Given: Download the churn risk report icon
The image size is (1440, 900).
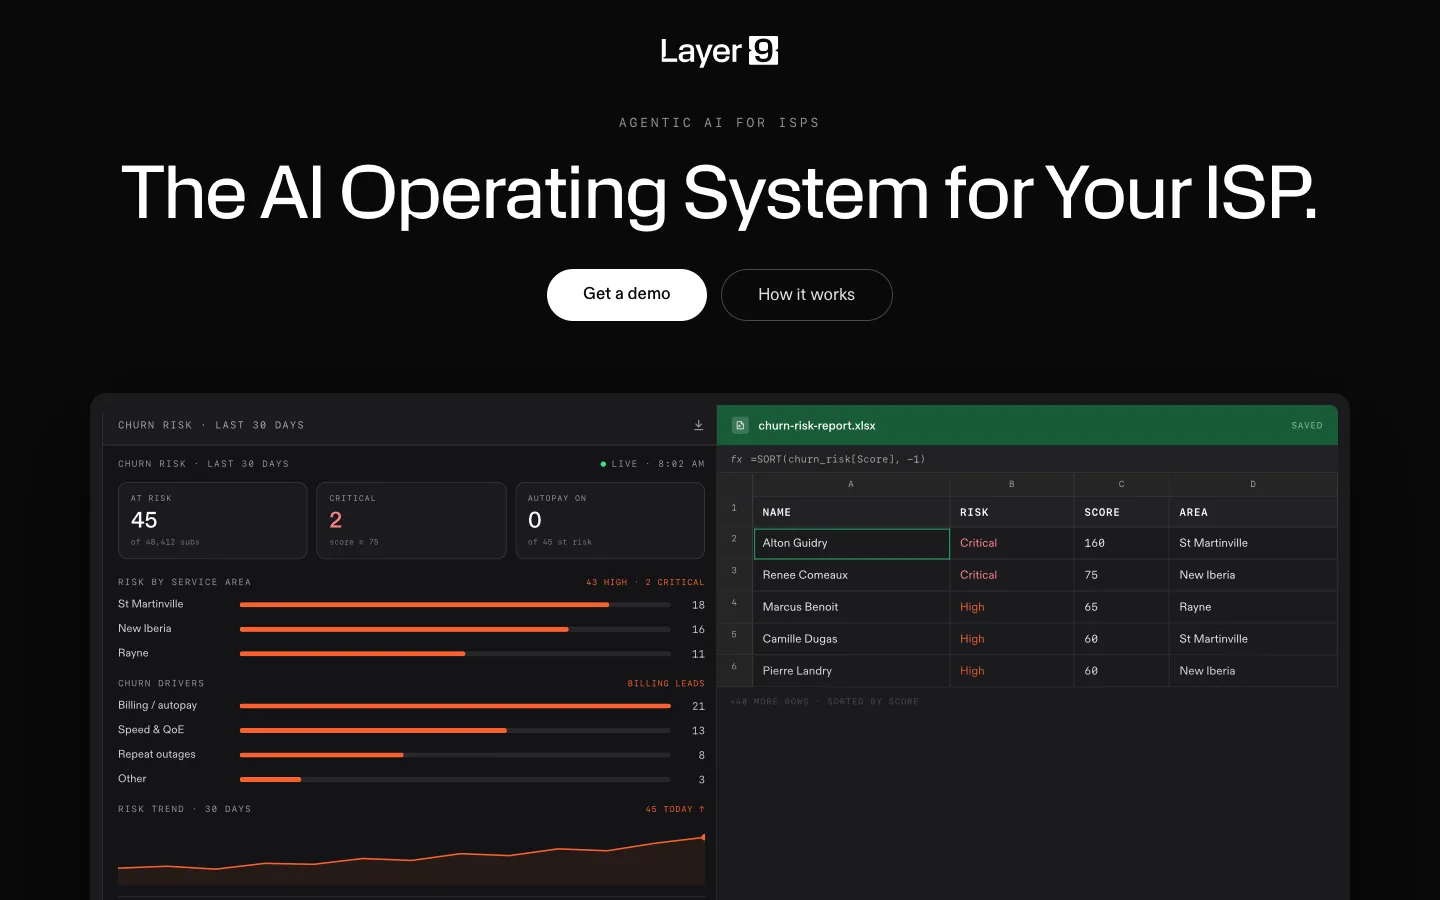Looking at the screenshot, I should (698, 425).
